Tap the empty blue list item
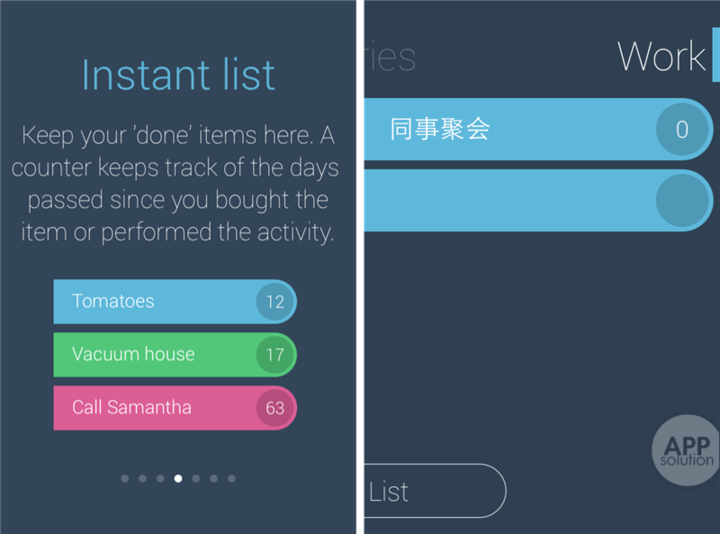Image resolution: width=720 pixels, height=534 pixels. [x=500, y=200]
